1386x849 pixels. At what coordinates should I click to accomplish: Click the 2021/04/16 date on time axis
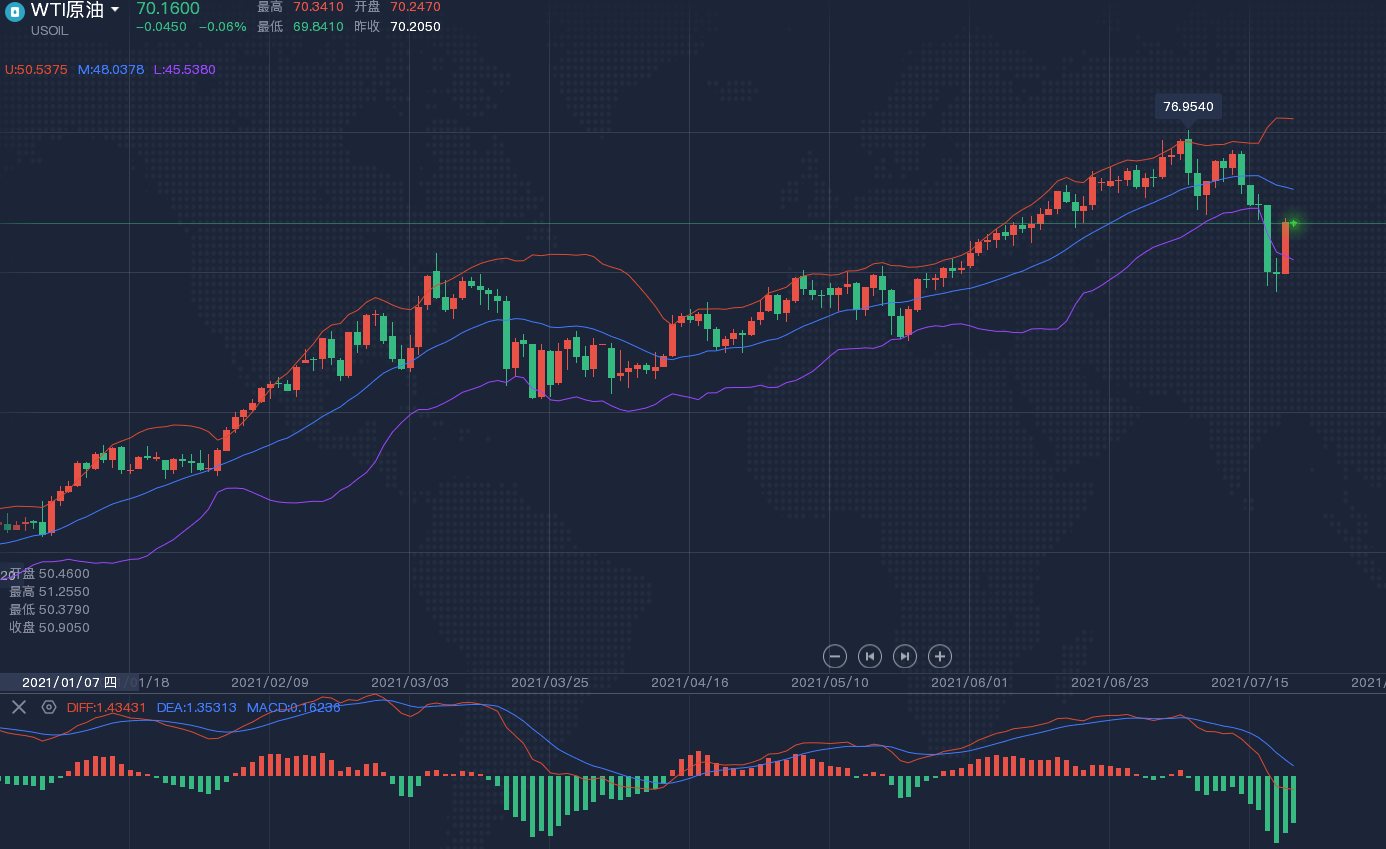689,682
